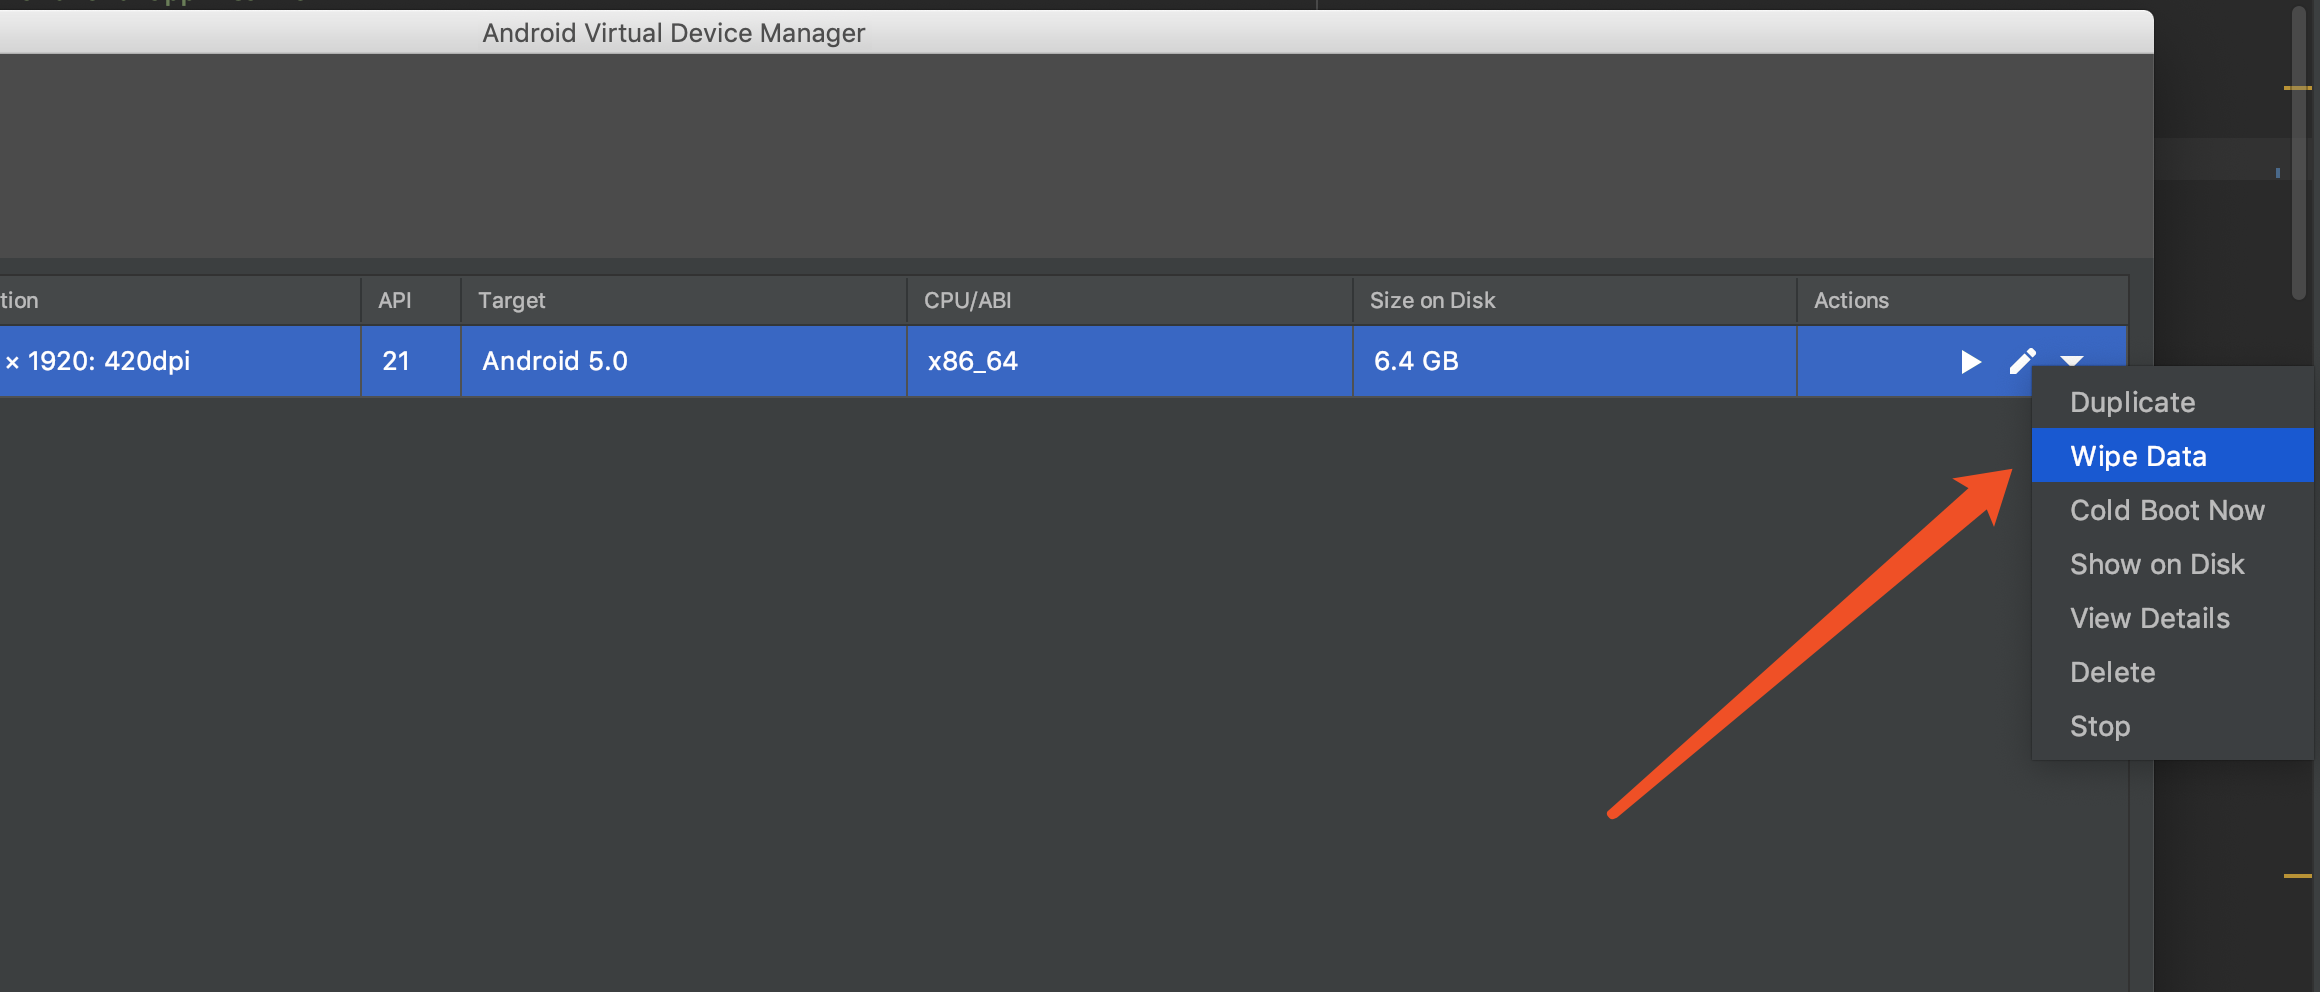Select the Android 5.0 target cell
Viewport: 2320px width, 992px height.
(x=684, y=361)
